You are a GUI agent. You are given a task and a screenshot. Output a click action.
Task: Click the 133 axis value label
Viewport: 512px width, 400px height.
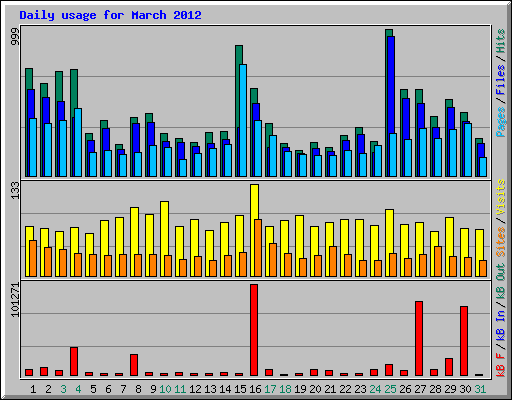[15, 191]
